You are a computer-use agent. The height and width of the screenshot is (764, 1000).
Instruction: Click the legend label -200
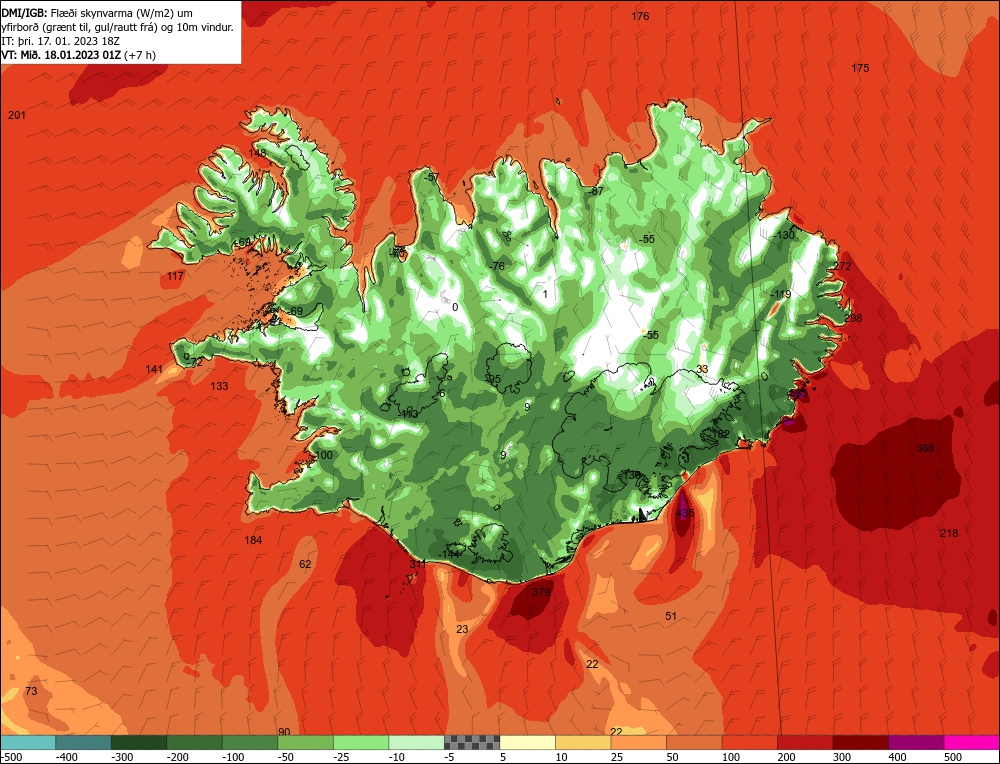click(176, 757)
